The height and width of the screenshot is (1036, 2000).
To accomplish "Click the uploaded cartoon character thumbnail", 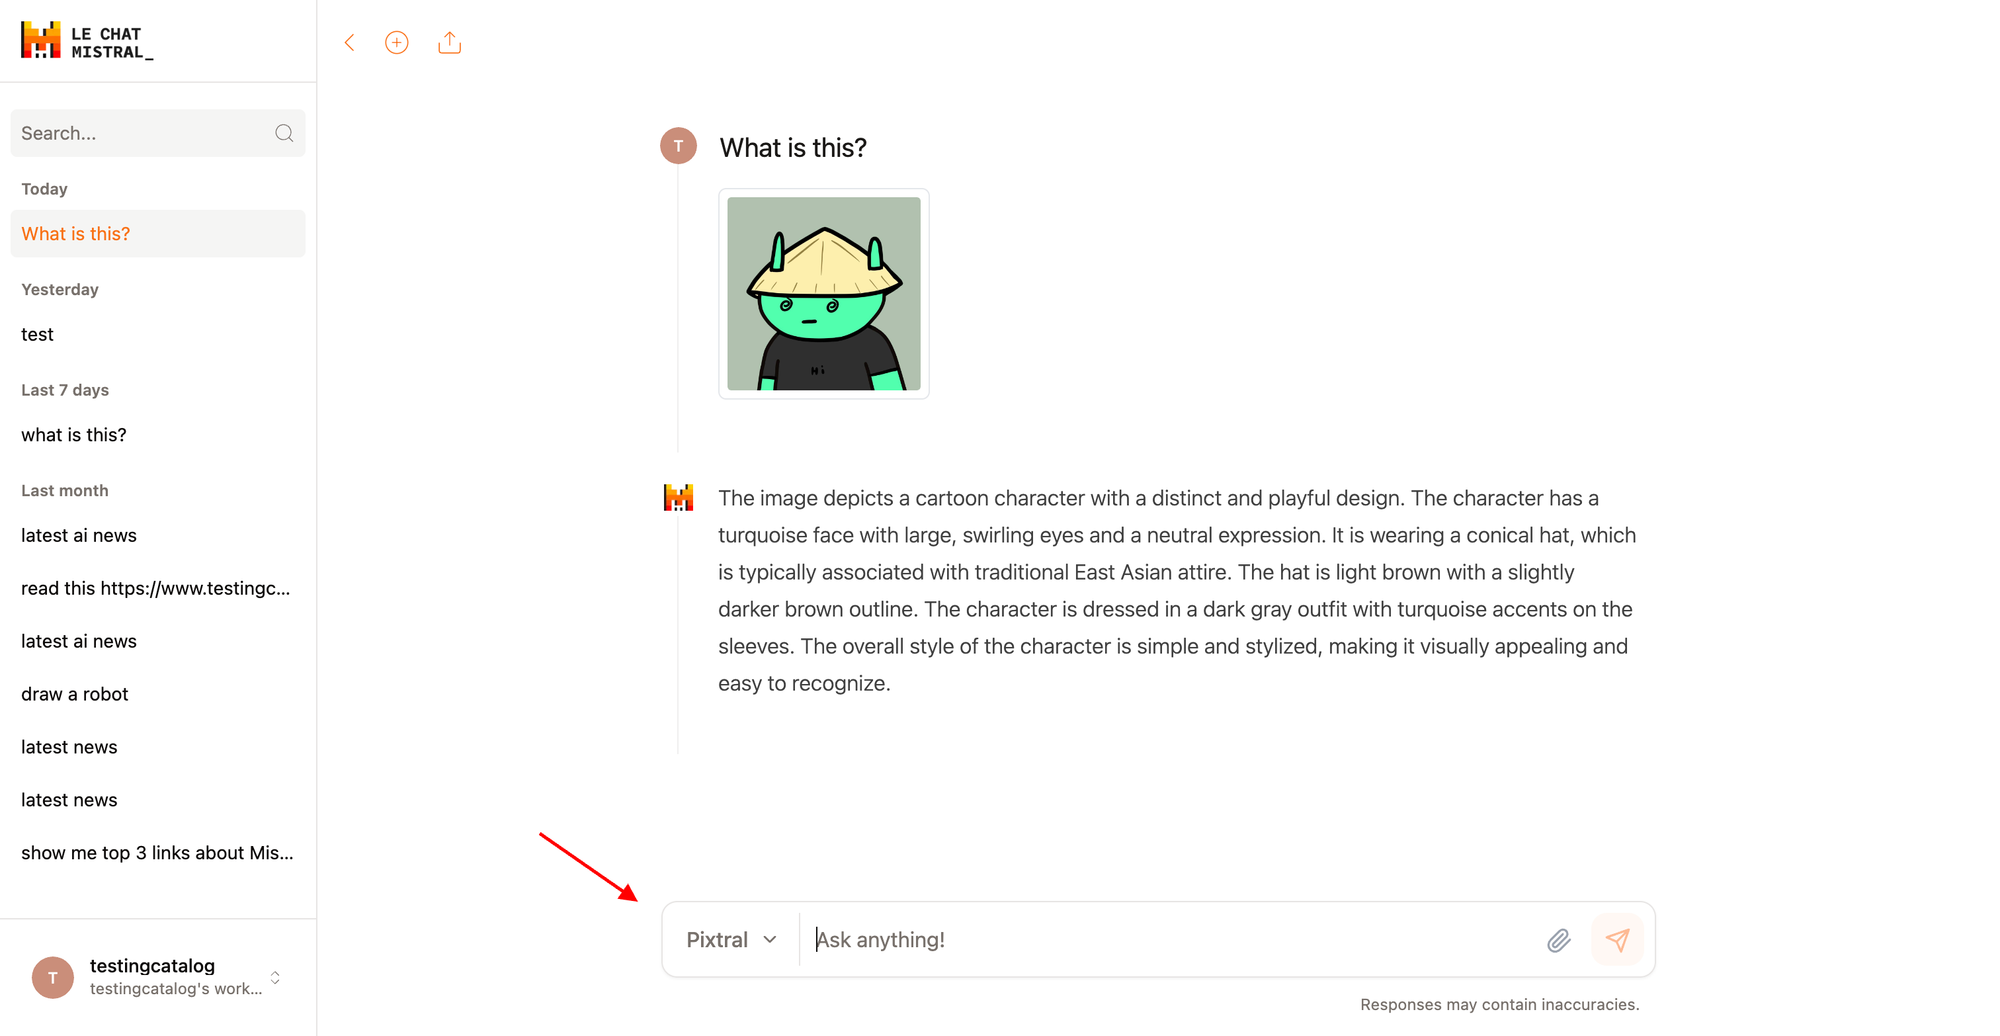I will (824, 294).
